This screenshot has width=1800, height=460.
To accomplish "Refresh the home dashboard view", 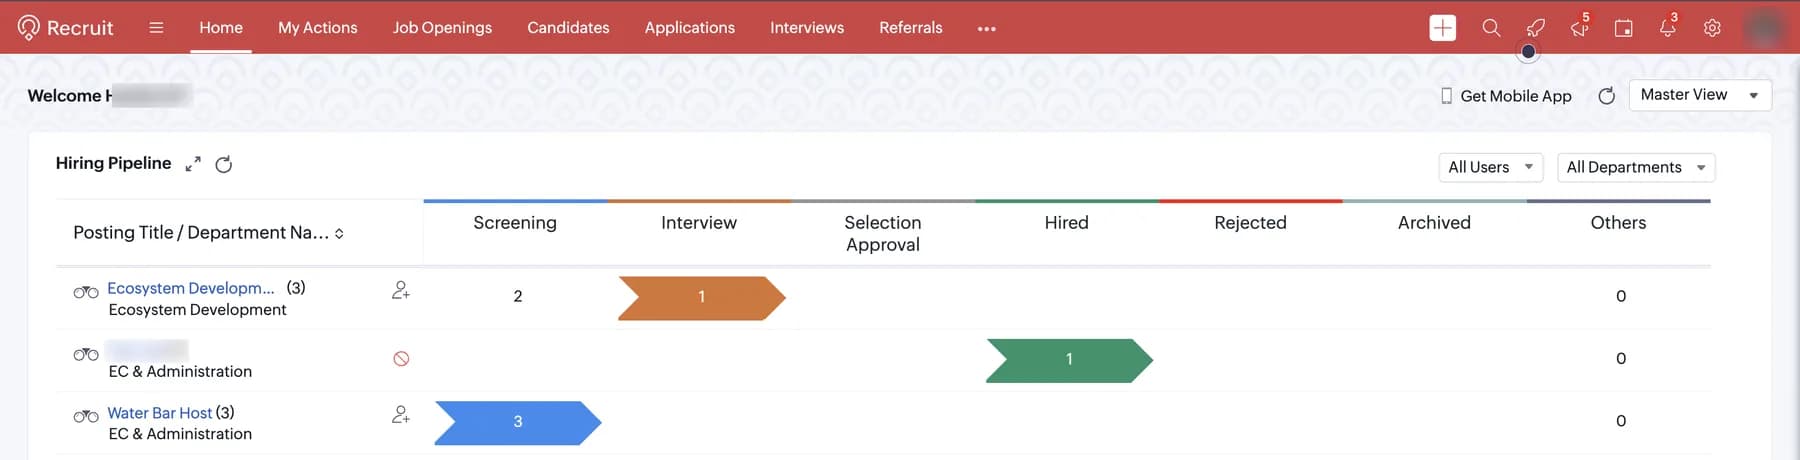I will [x=1606, y=96].
